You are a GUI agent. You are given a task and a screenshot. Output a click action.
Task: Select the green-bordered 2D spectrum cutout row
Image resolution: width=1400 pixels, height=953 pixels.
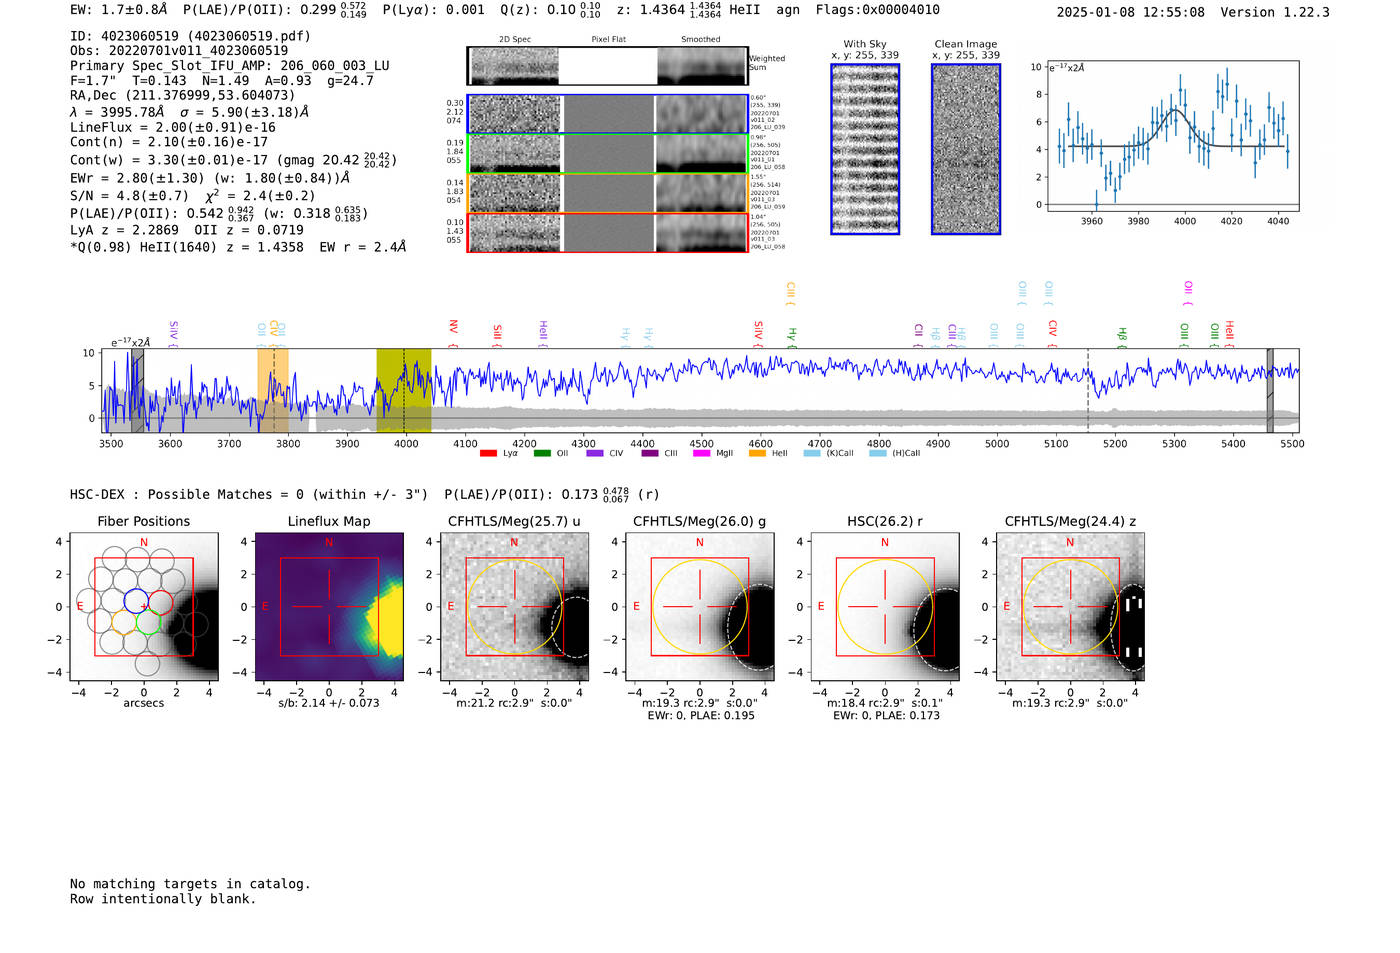[608, 154]
